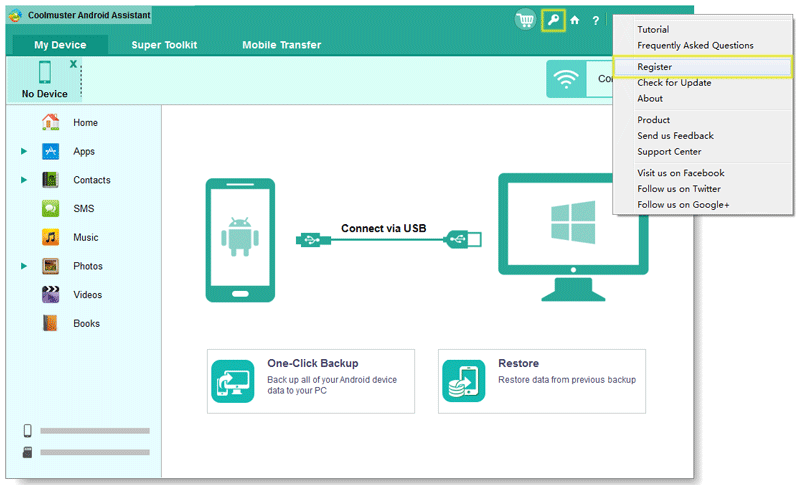800x485 pixels.
Task: Click the SMS speech bubble icon
Action: [51, 208]
